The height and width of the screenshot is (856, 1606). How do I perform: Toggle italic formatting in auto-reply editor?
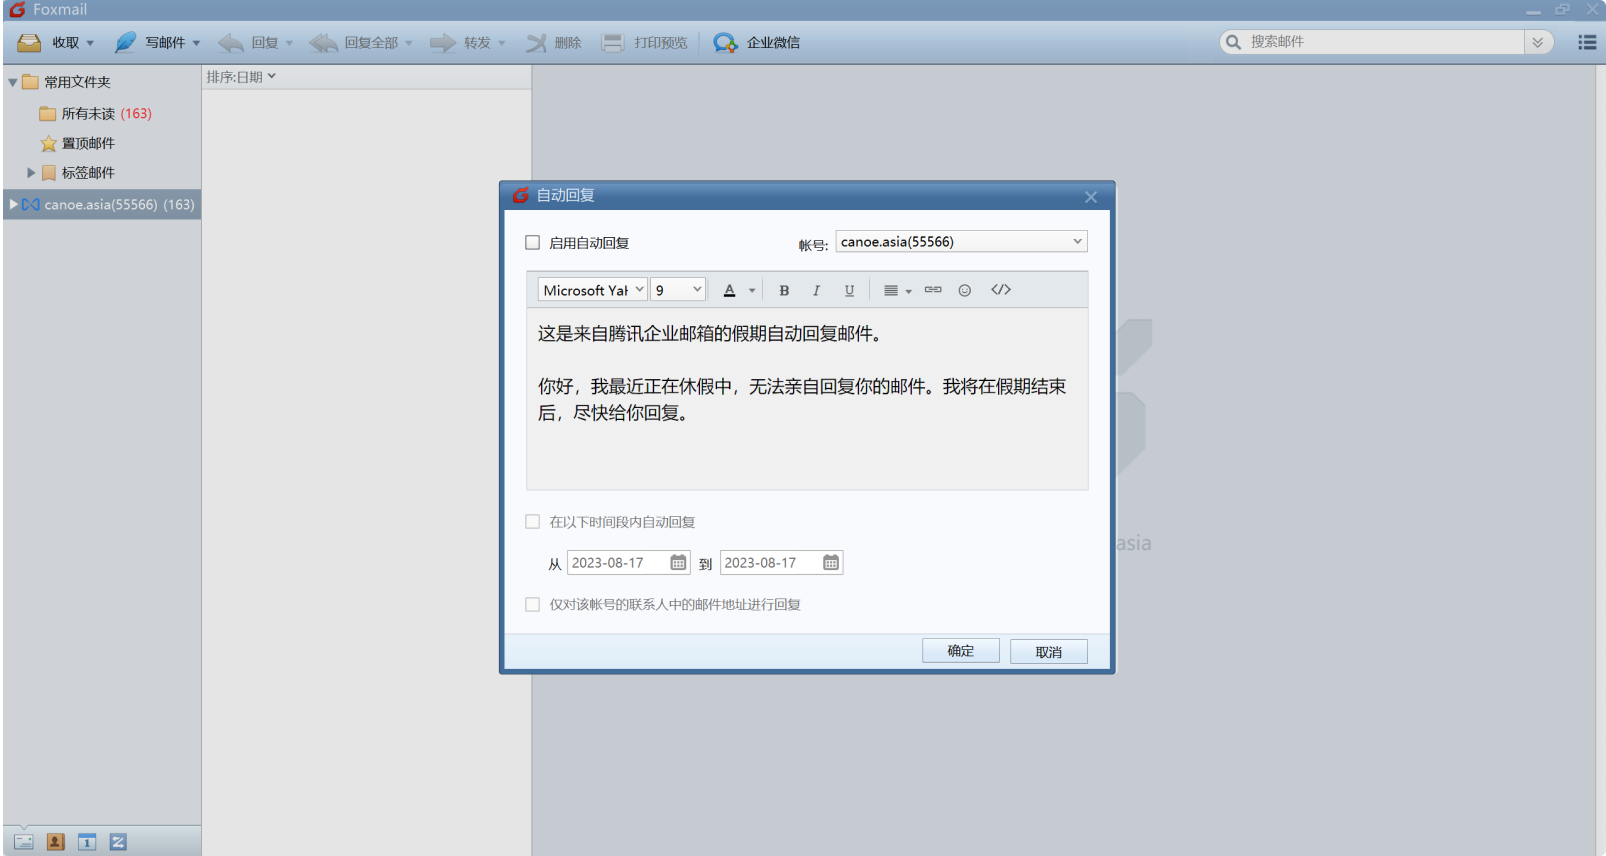pos(816,290)
